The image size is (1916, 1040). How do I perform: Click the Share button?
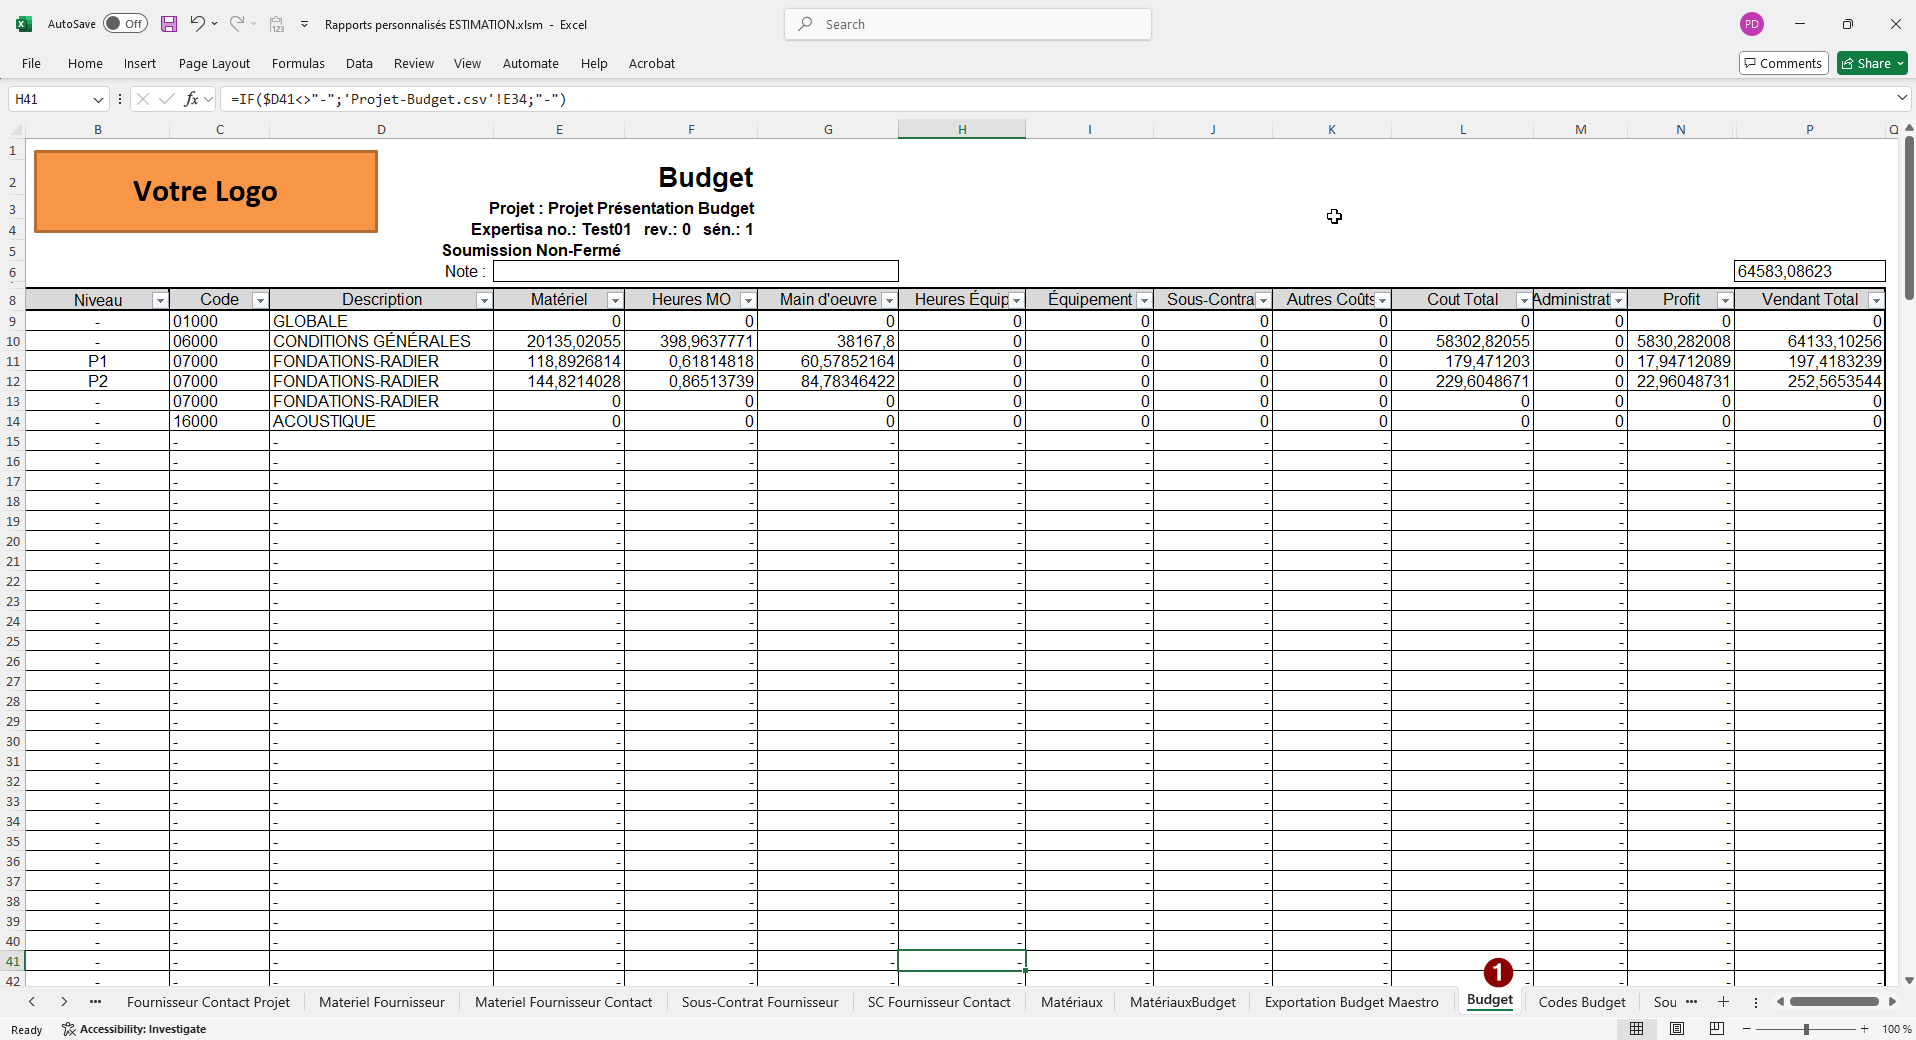[1872, 63]
